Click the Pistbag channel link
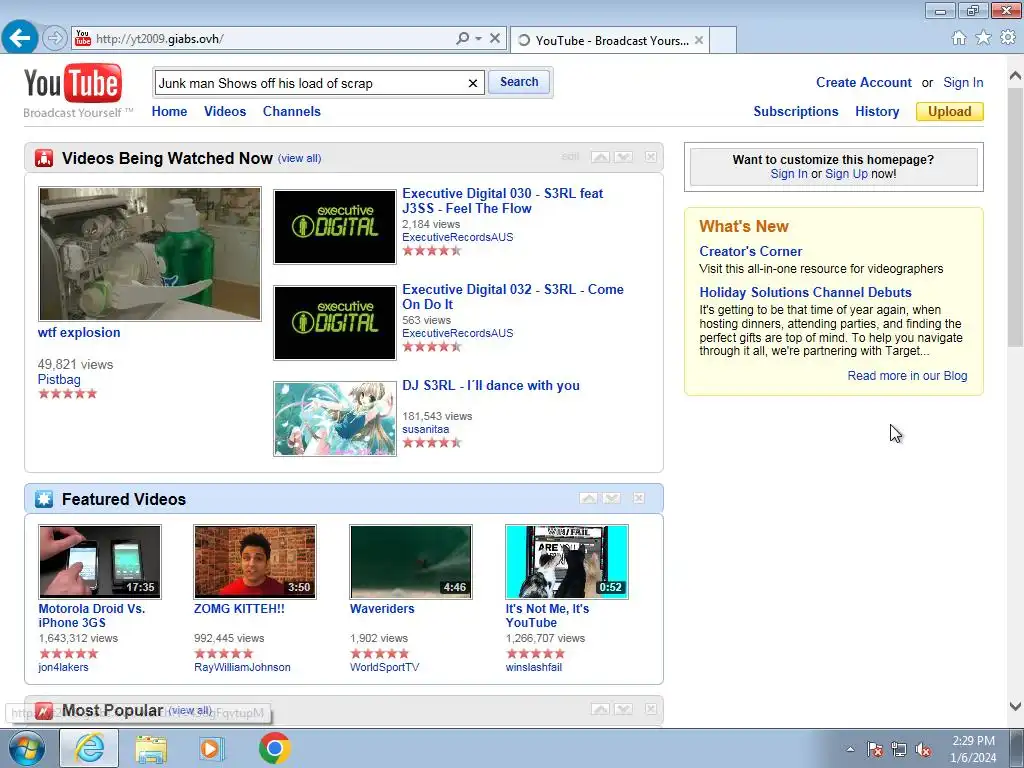Screen dimensions: 1024x768 pos(59,379)
